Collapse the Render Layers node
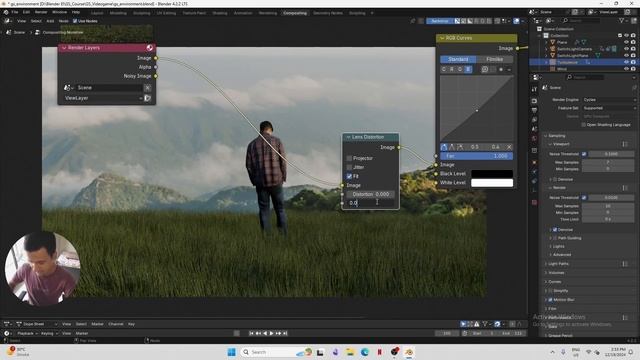The width and height of the screenshot is (640, 360). [64, 48]
